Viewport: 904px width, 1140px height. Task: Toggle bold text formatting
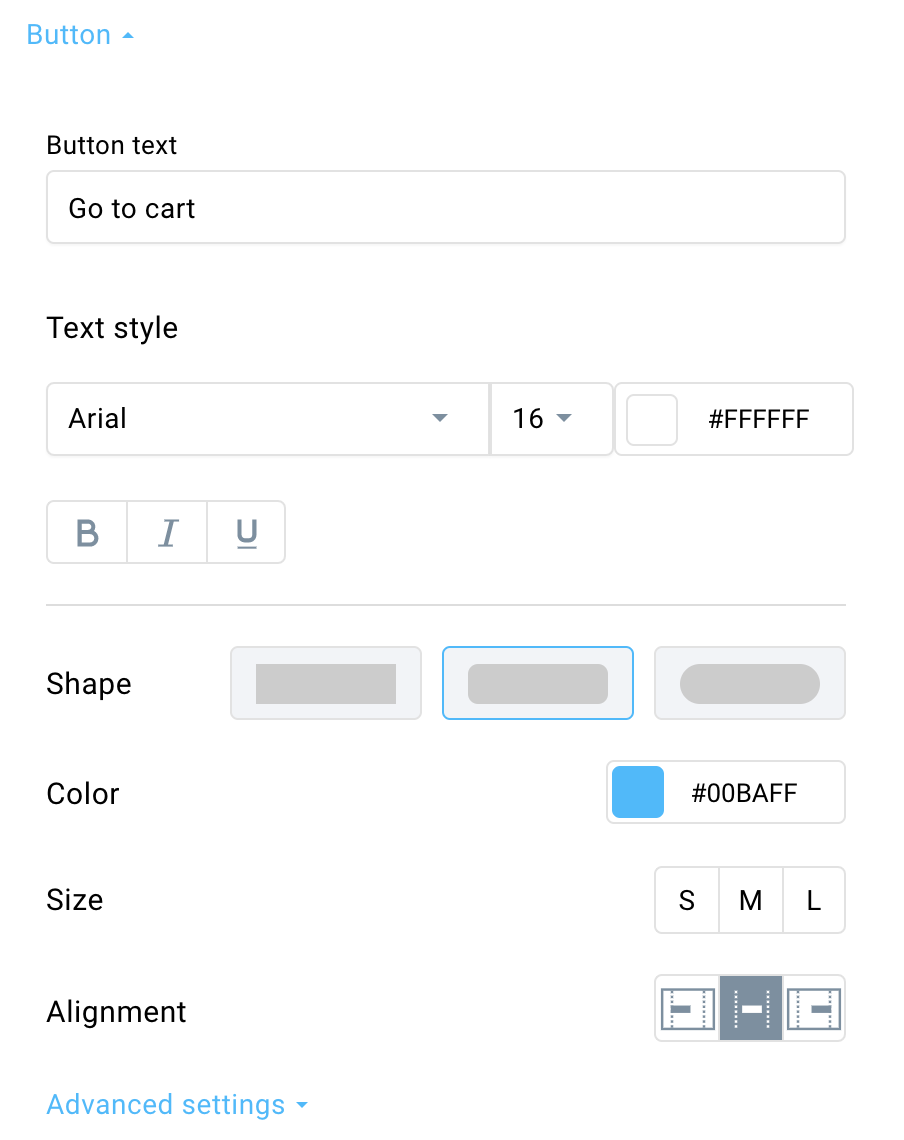[x=87, y=532]
